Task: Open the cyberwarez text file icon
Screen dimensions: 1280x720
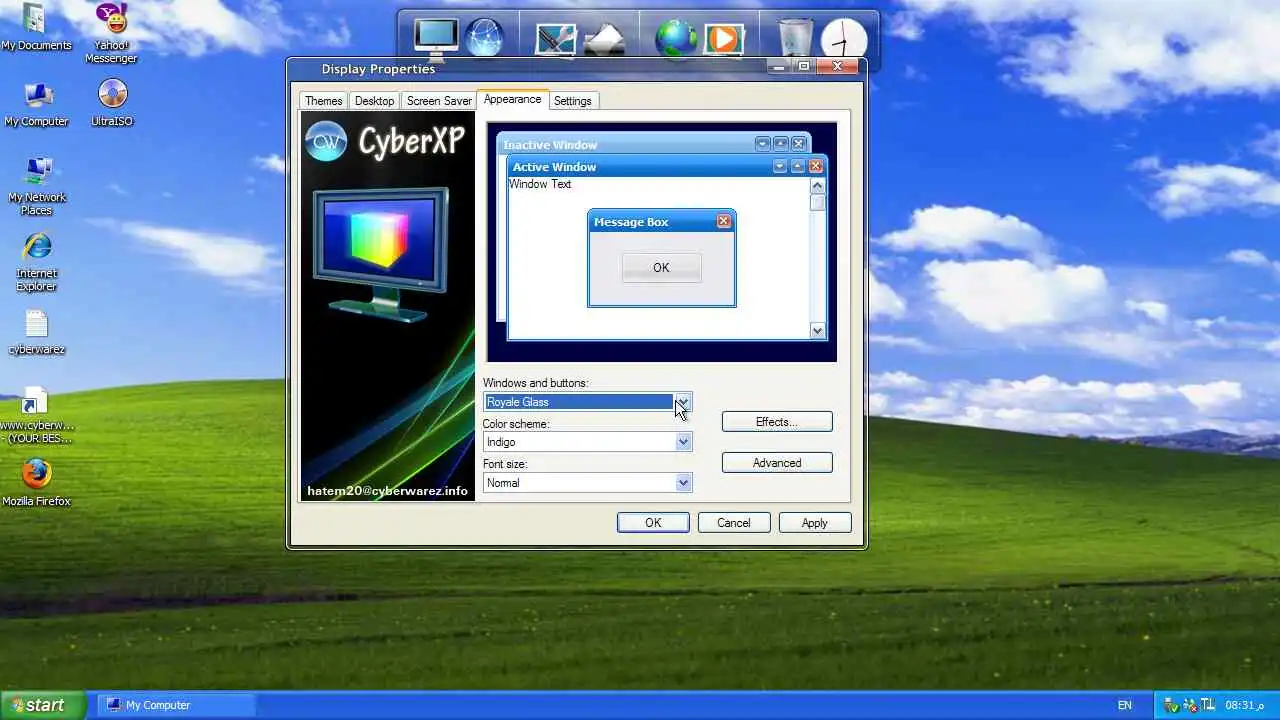Action: pos(36,332)
